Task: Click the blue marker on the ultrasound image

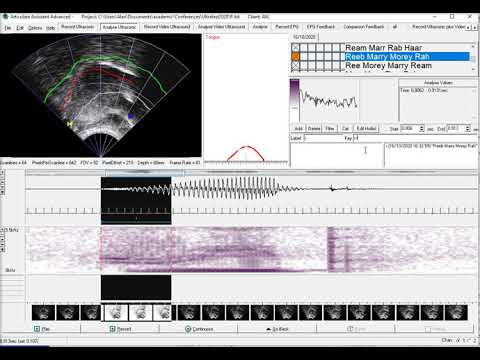Action: 131,116
